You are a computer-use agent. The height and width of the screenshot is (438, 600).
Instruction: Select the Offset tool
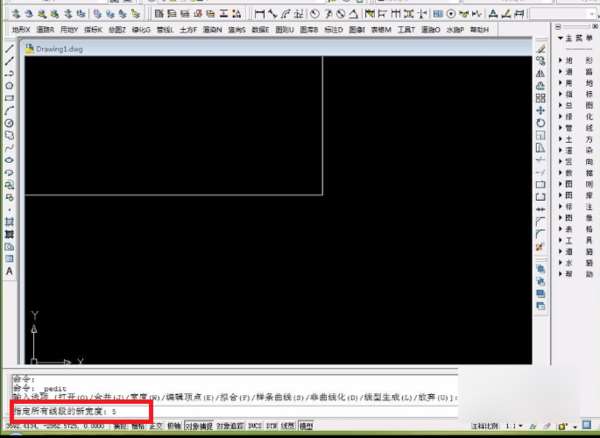pyautogui.click(x=540, y=86)
